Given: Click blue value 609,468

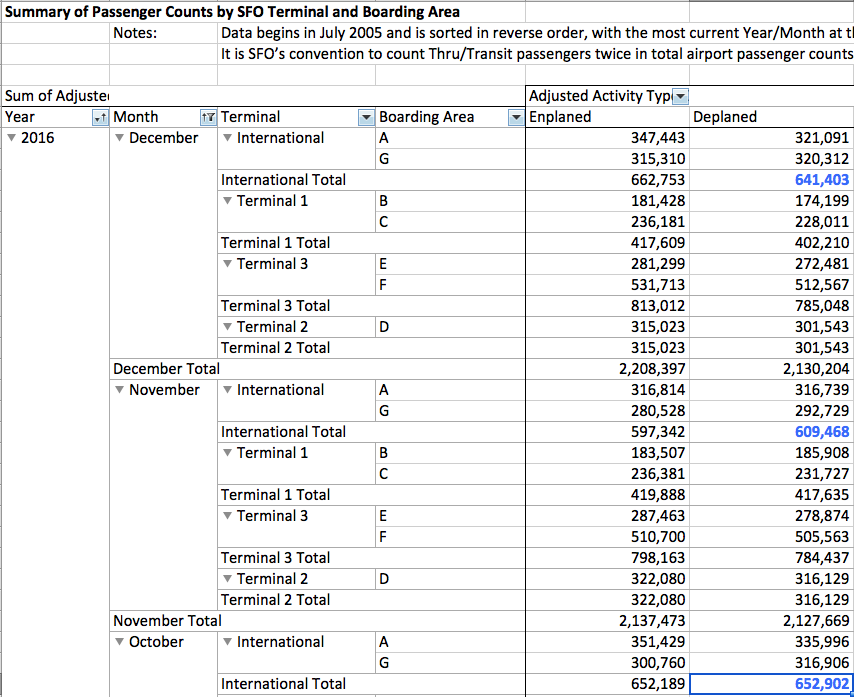Looking at the screenshot, I should (821, 432).
